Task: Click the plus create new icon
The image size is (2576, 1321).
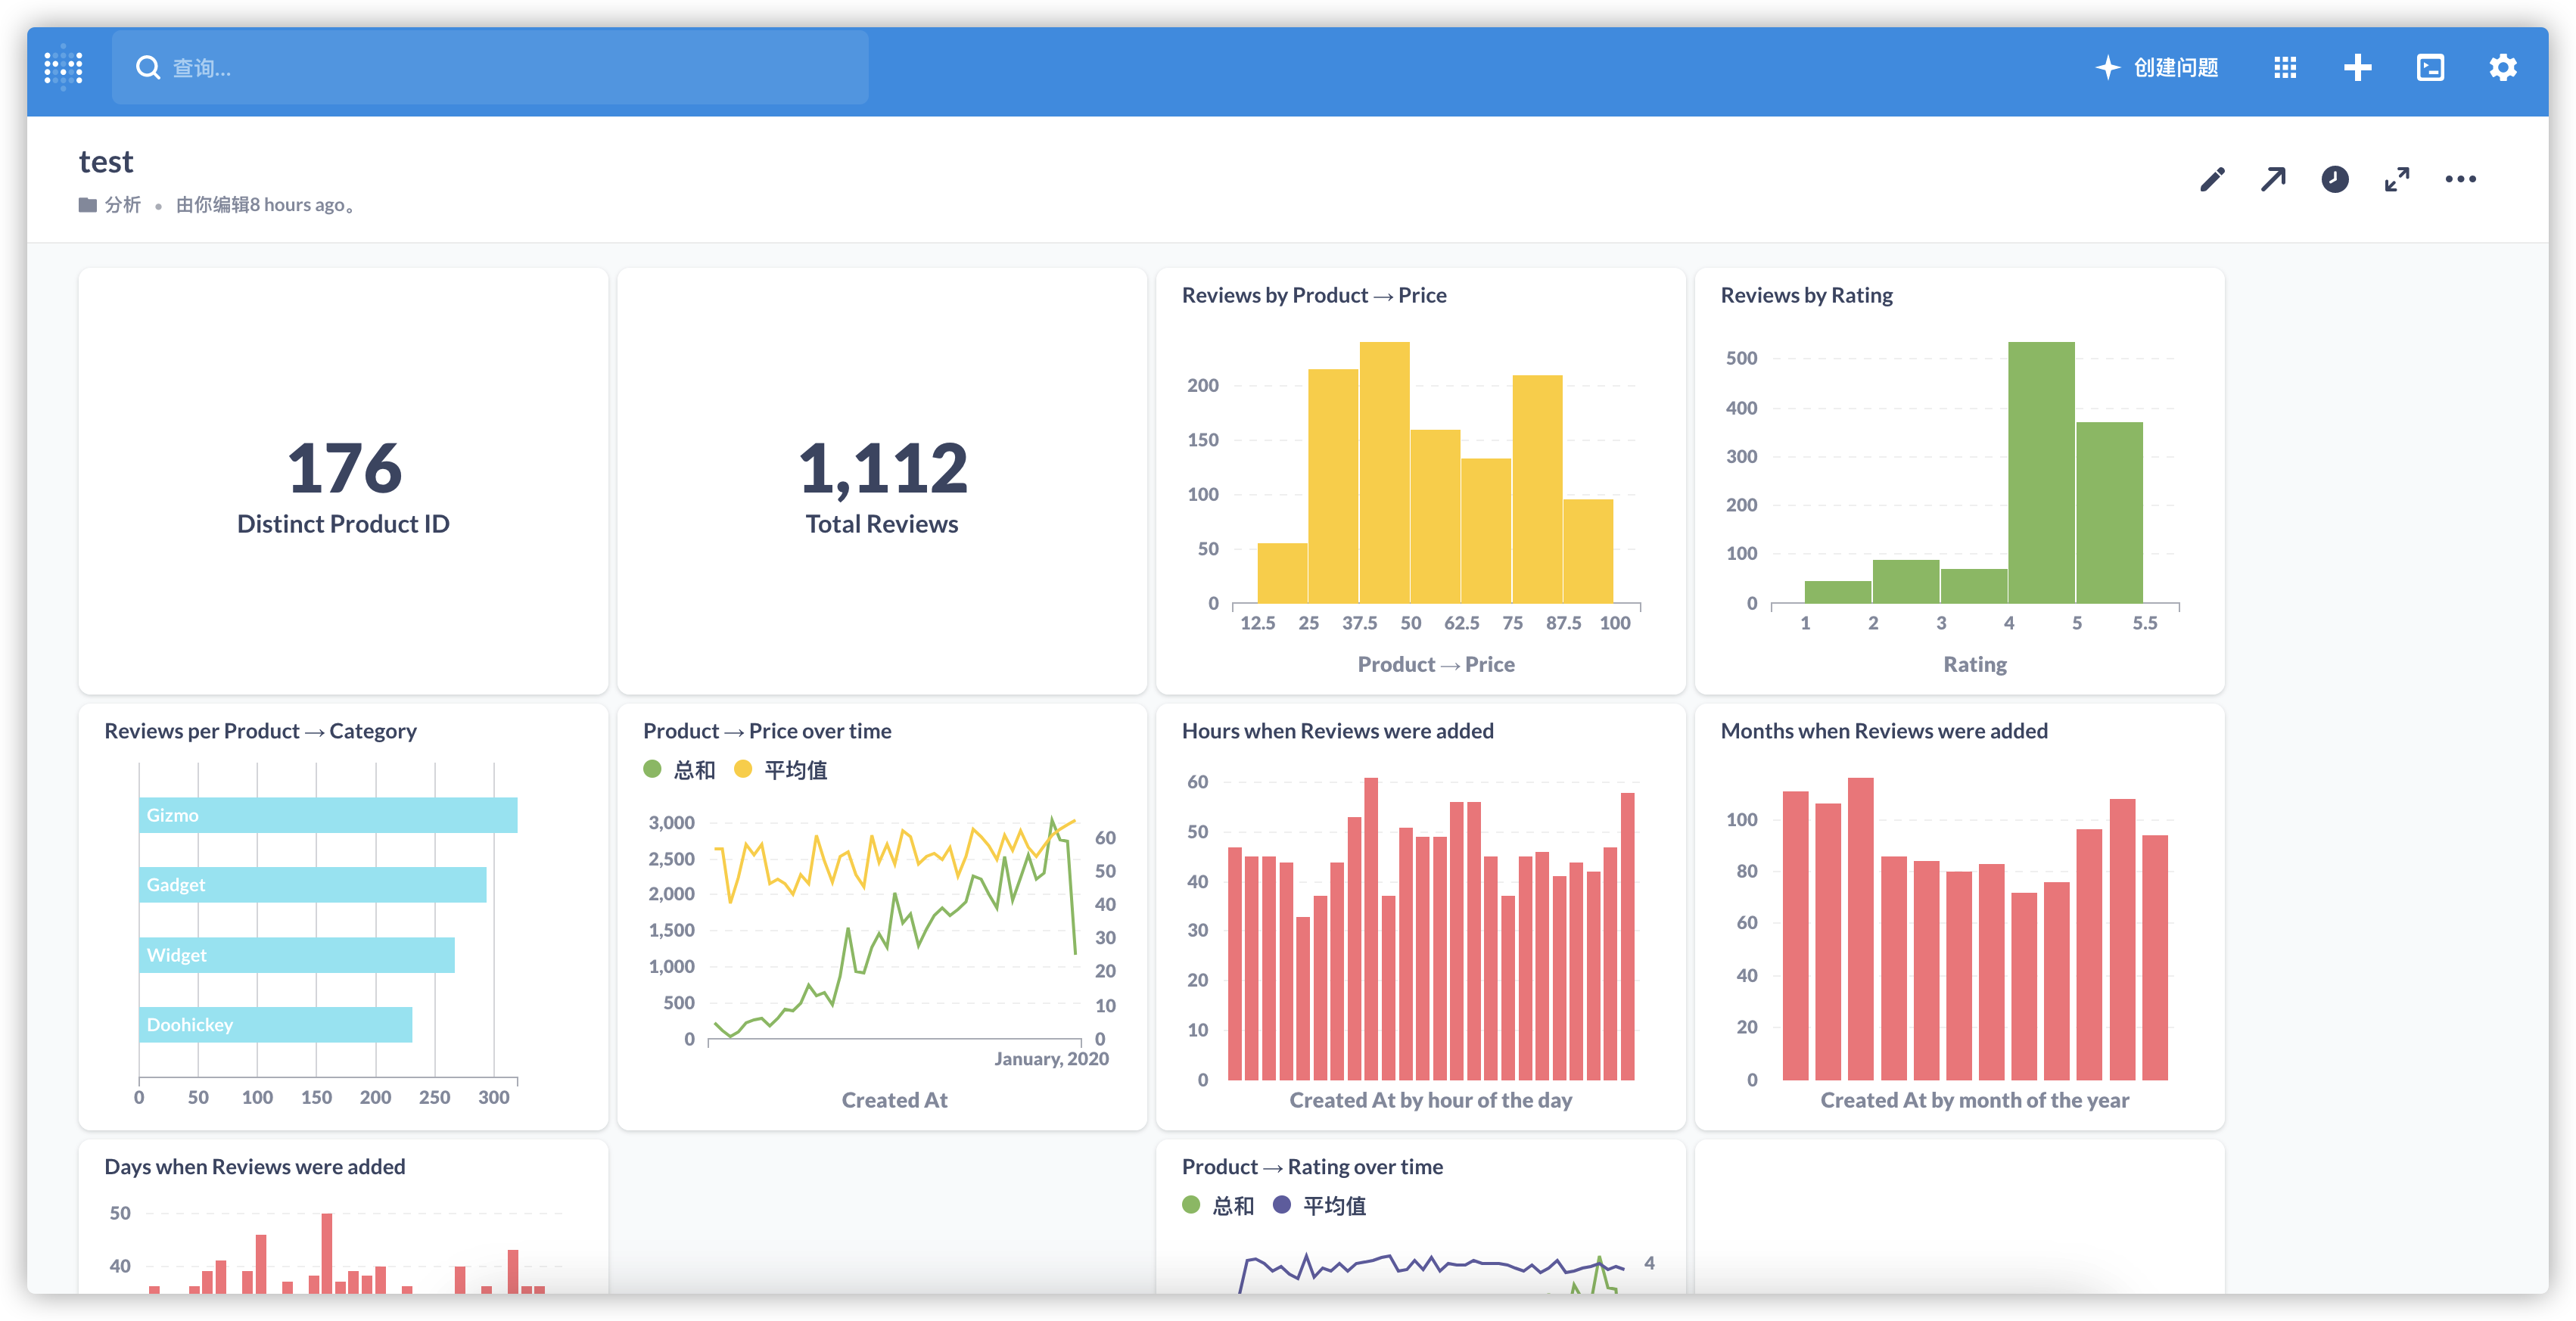Action: [x=2357, y=67]
